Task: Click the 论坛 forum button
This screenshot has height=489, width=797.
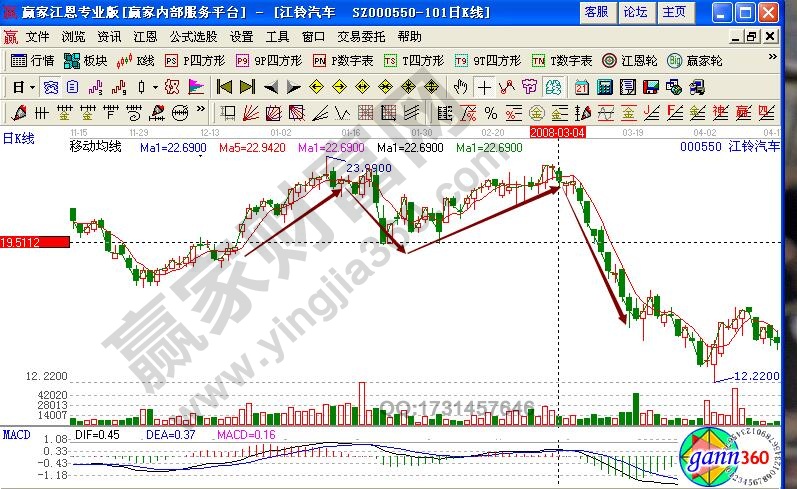Action: click(x=635, y=12)
